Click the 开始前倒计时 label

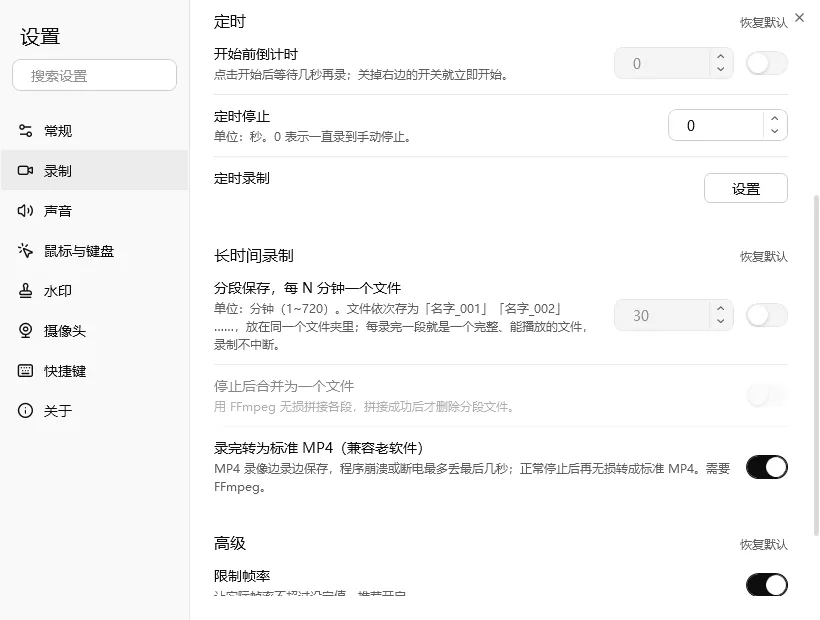256,54
